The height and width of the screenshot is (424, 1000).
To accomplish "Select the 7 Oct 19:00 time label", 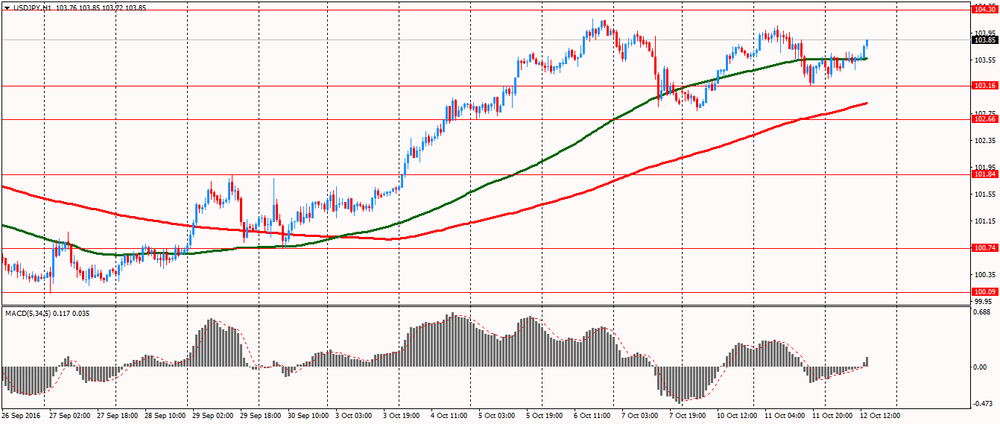I will (690, 414).
